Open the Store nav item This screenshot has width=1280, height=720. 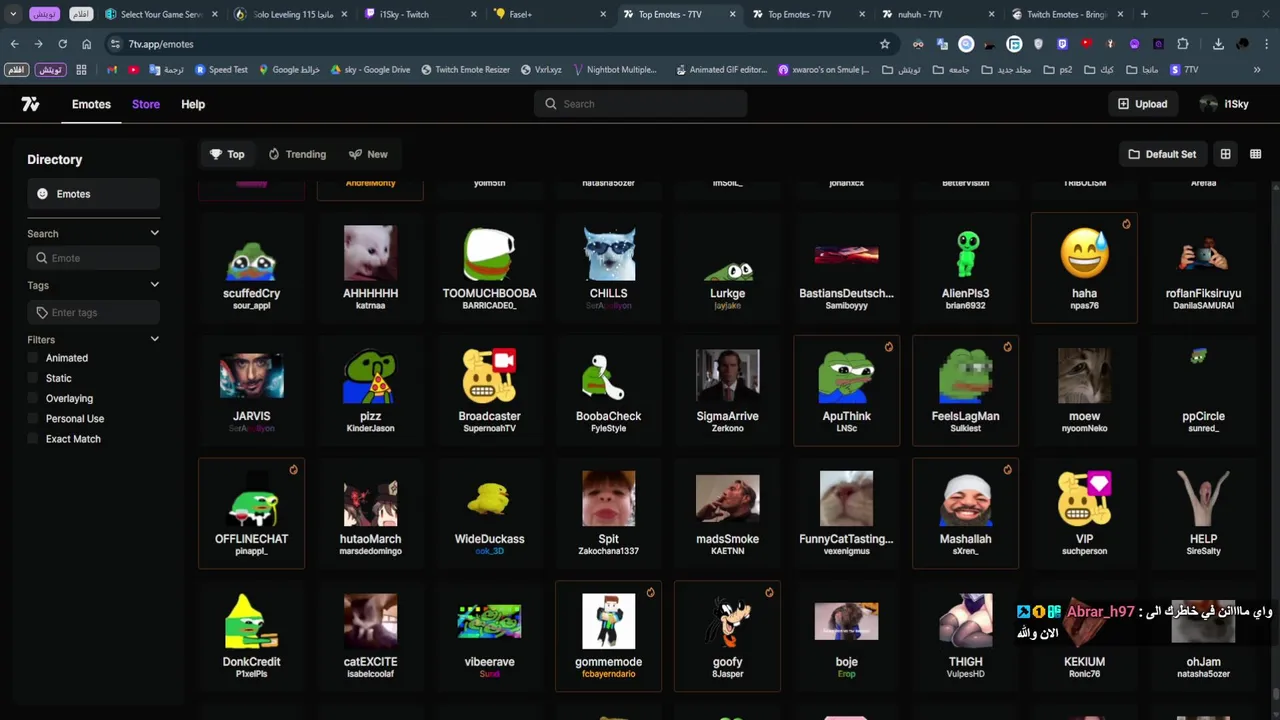(146, 104)
